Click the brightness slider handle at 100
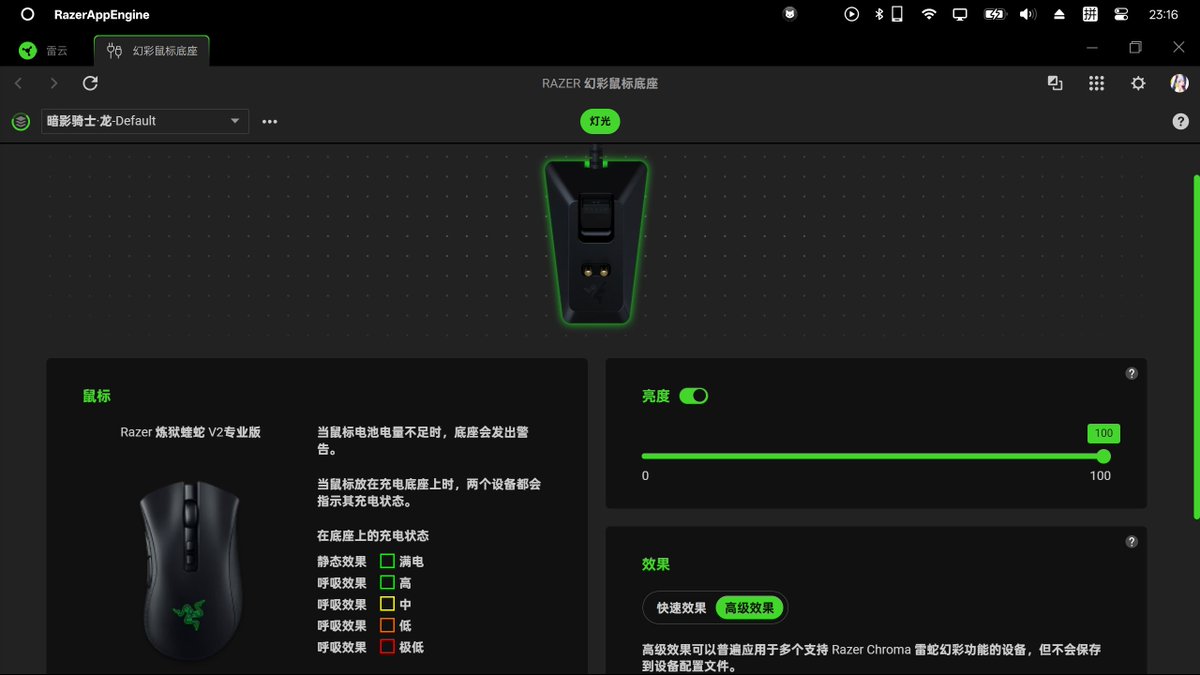The height and width of the screenshot is (675, 1200). [1103, 456]
